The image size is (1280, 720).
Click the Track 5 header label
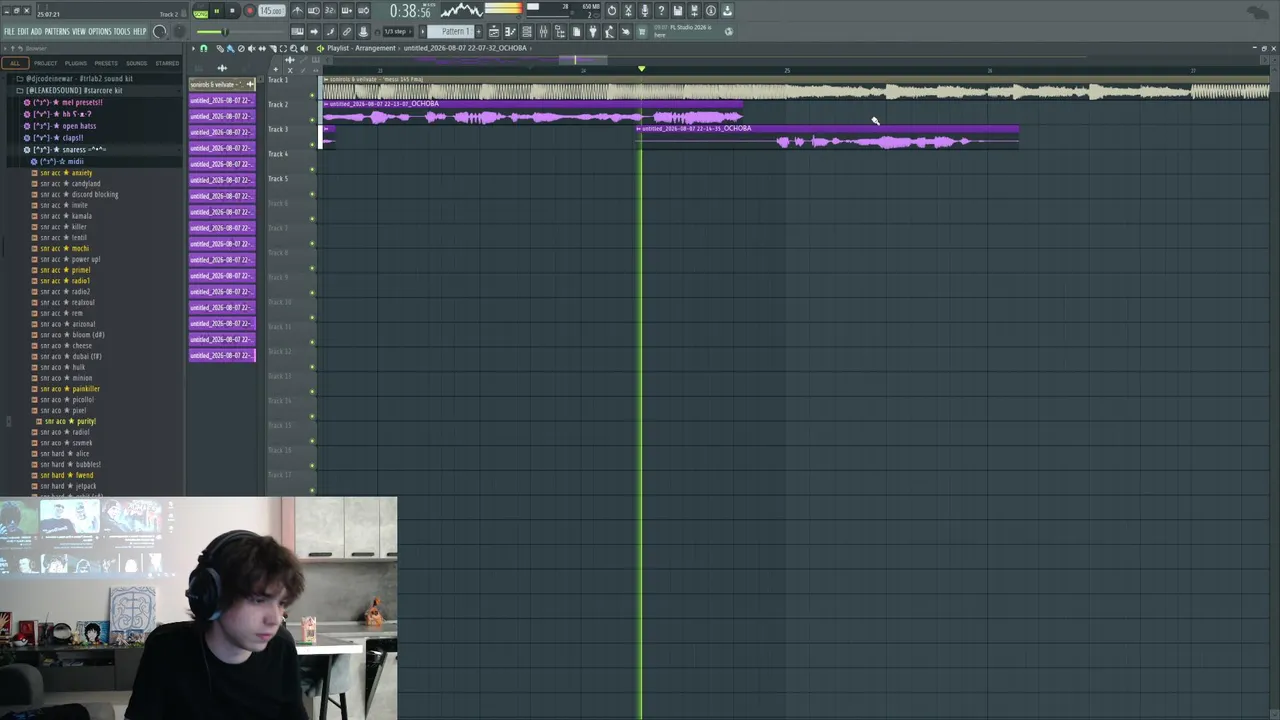[278, 179]
